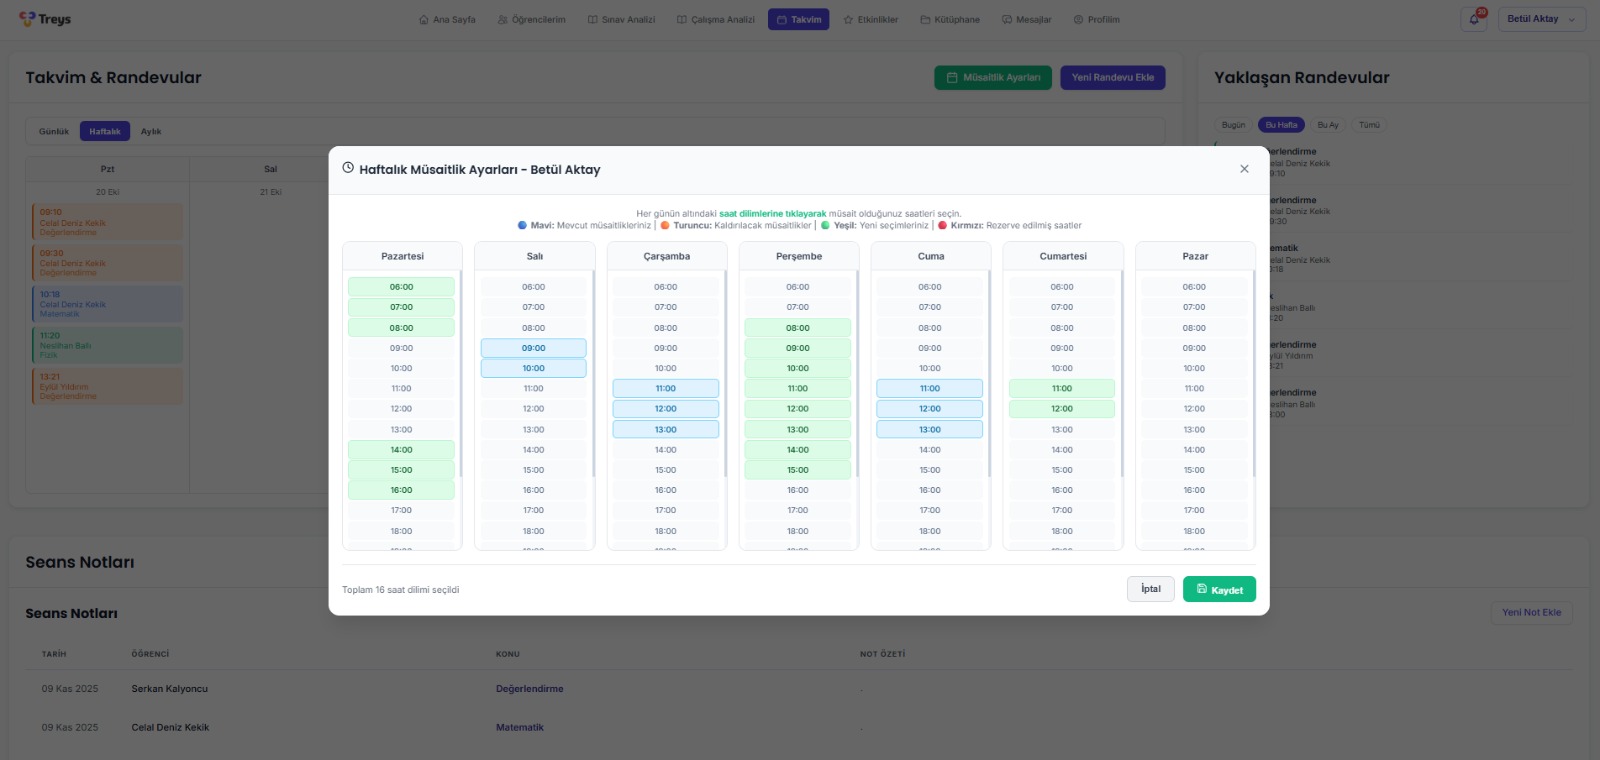Open the Kütüphane navigation item
This screenshot has width=1600, height=760.
pyautogui.click(x=950, y=19)
